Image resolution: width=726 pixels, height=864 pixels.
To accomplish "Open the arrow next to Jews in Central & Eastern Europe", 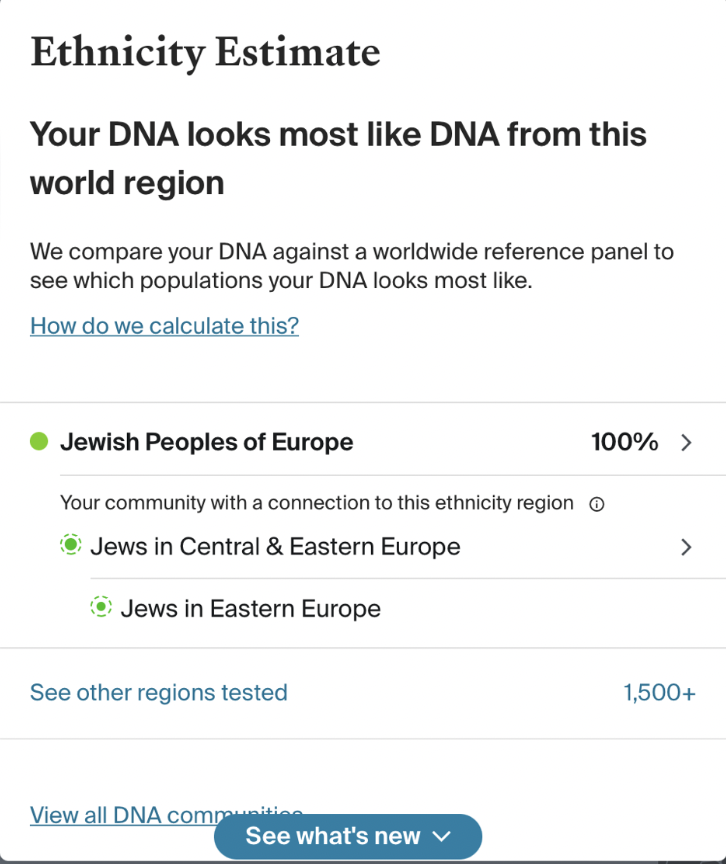I will point(686,547).
